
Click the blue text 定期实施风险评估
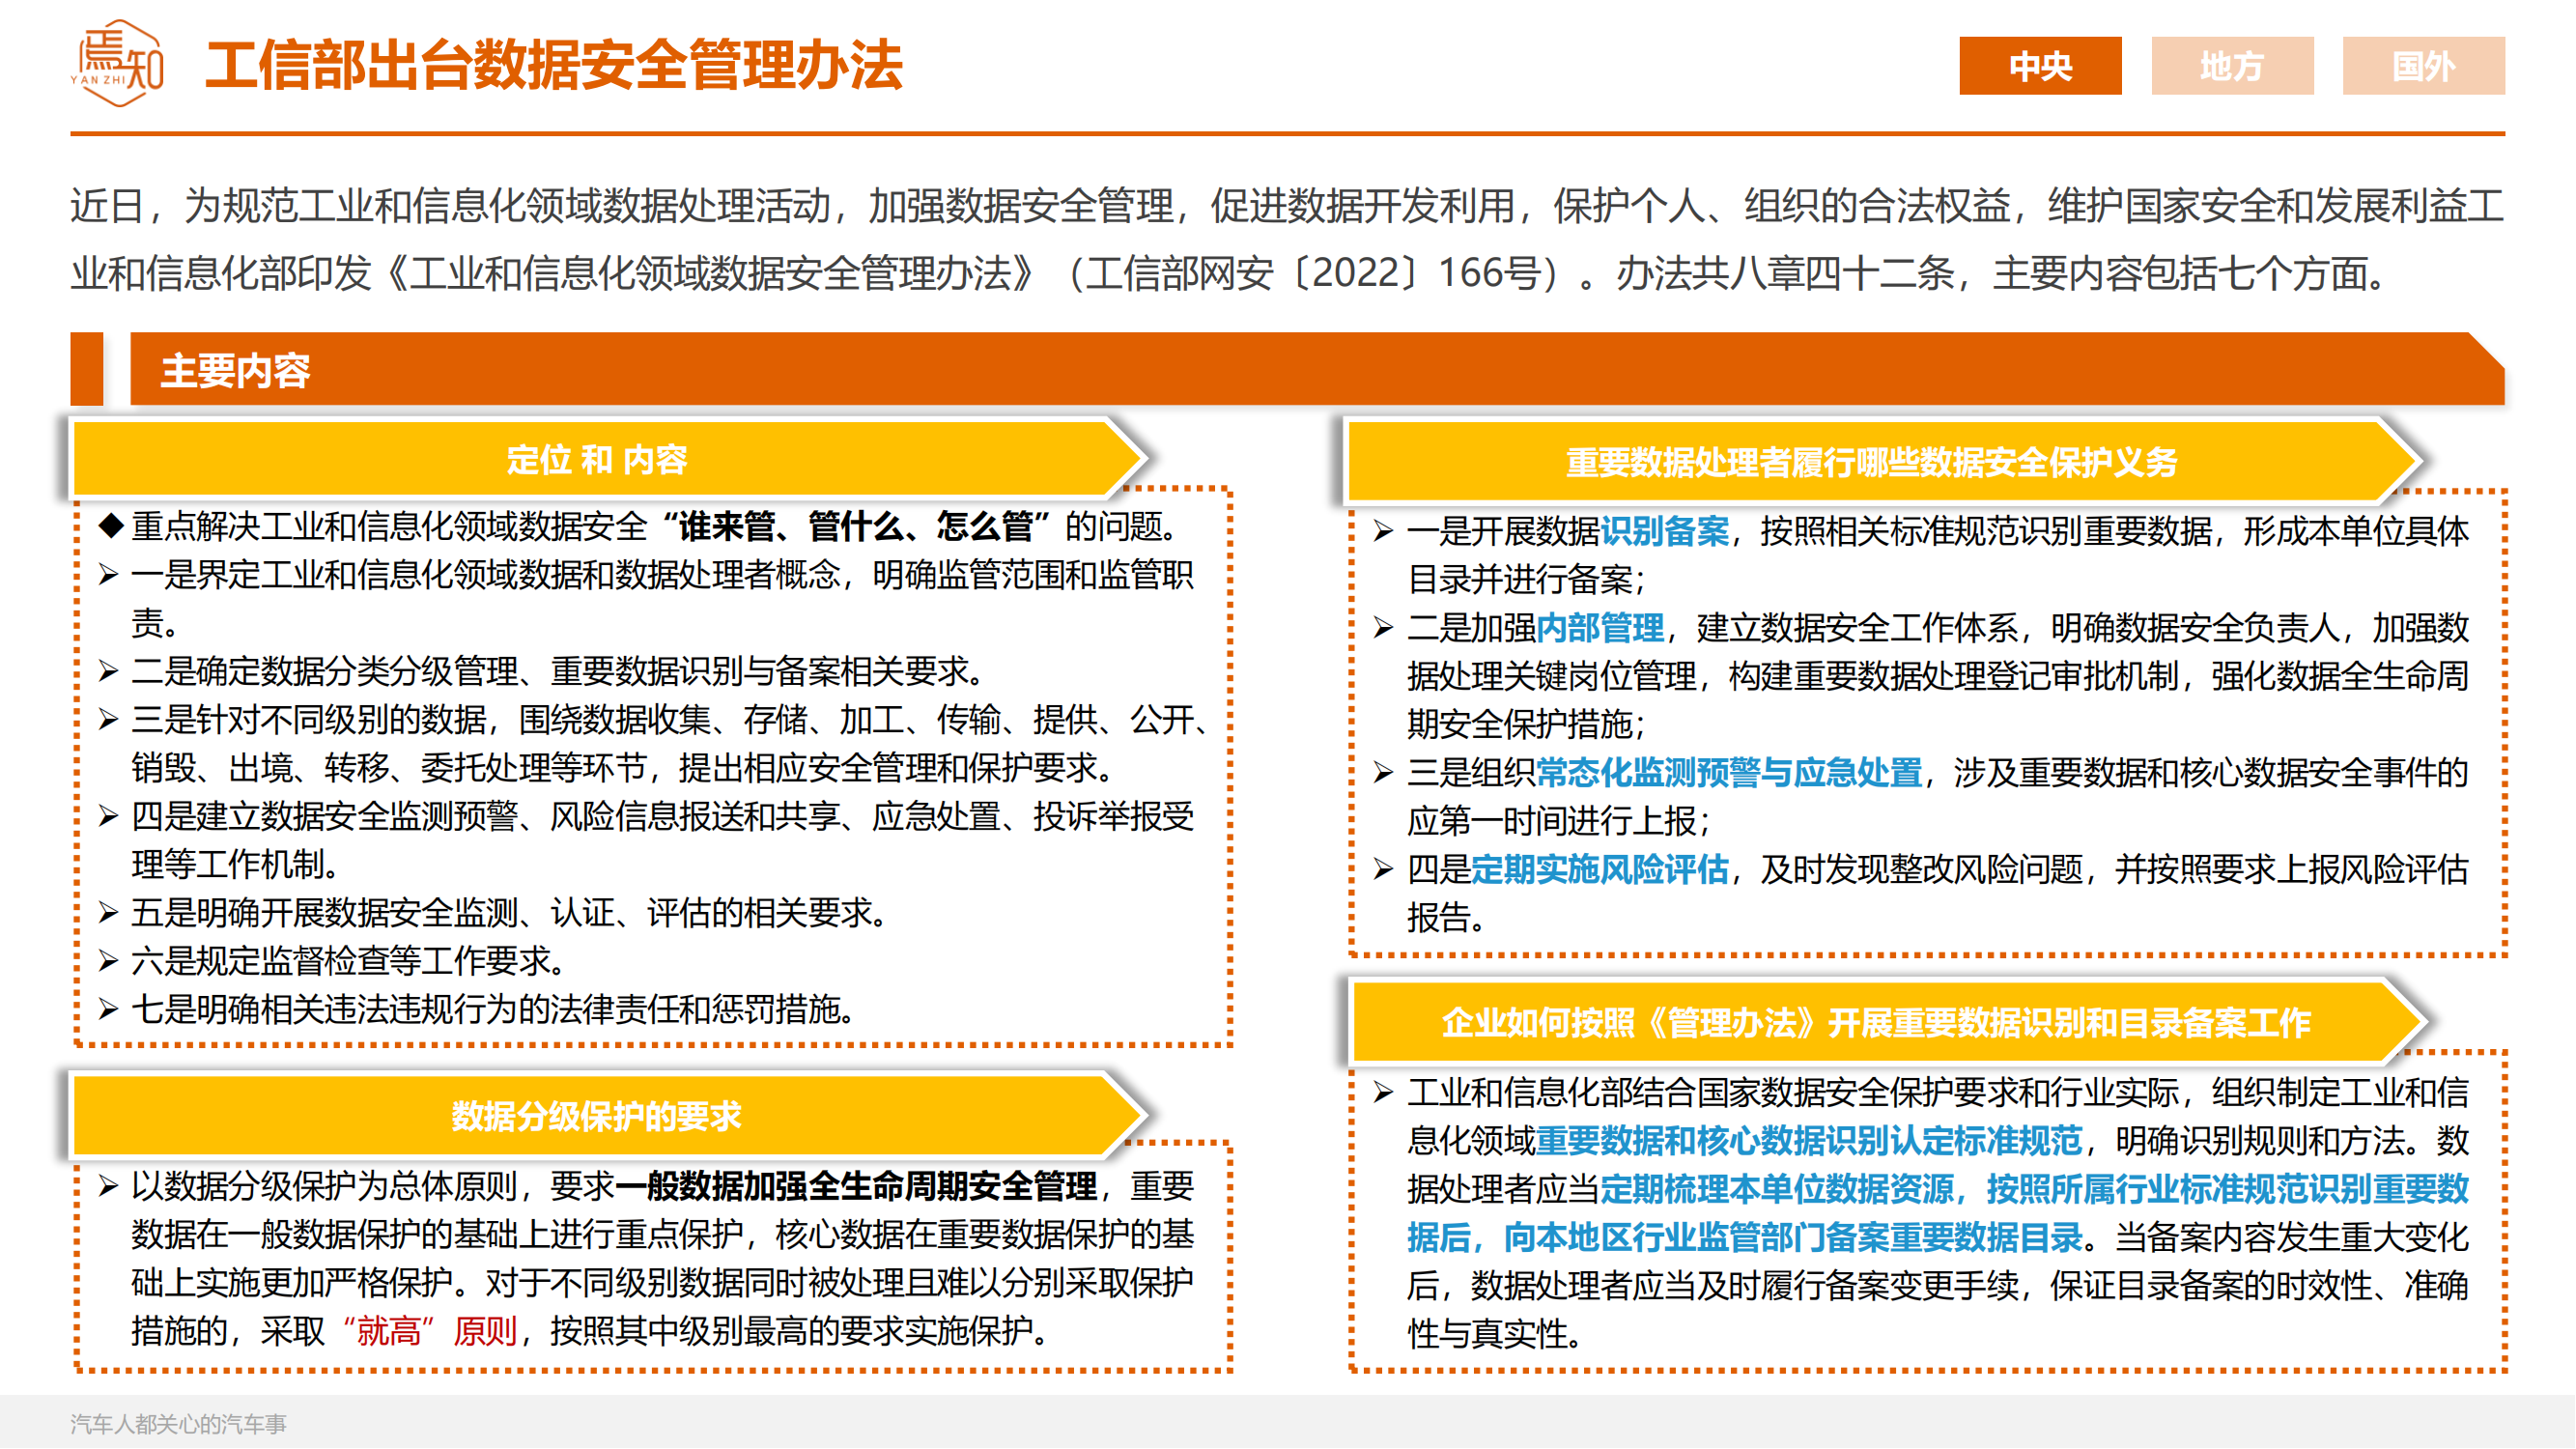tap(1600, 870)
